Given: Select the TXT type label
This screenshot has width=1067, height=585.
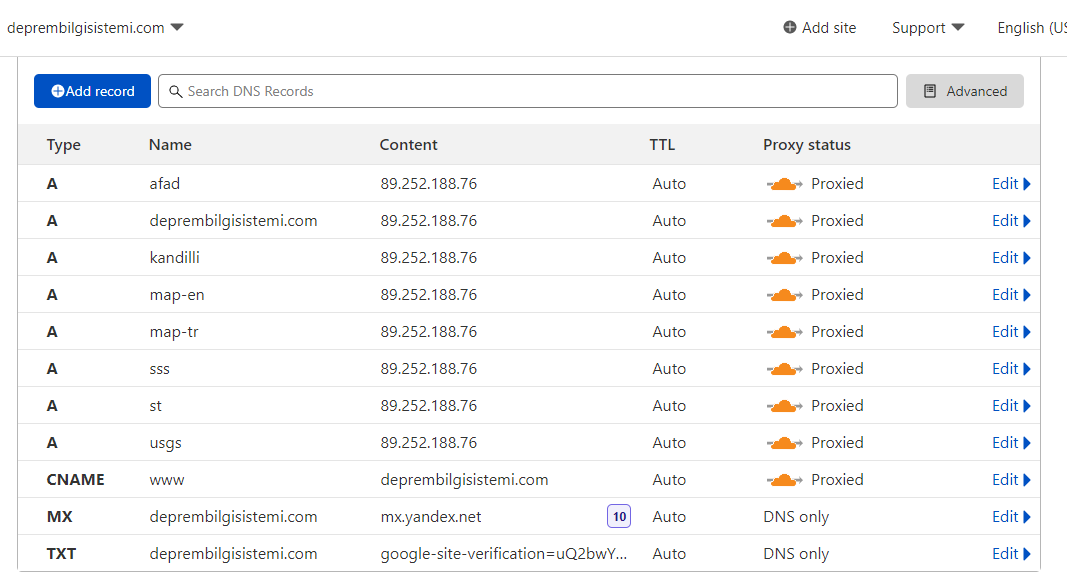Looking at the screenshot, I should point(61,554).
